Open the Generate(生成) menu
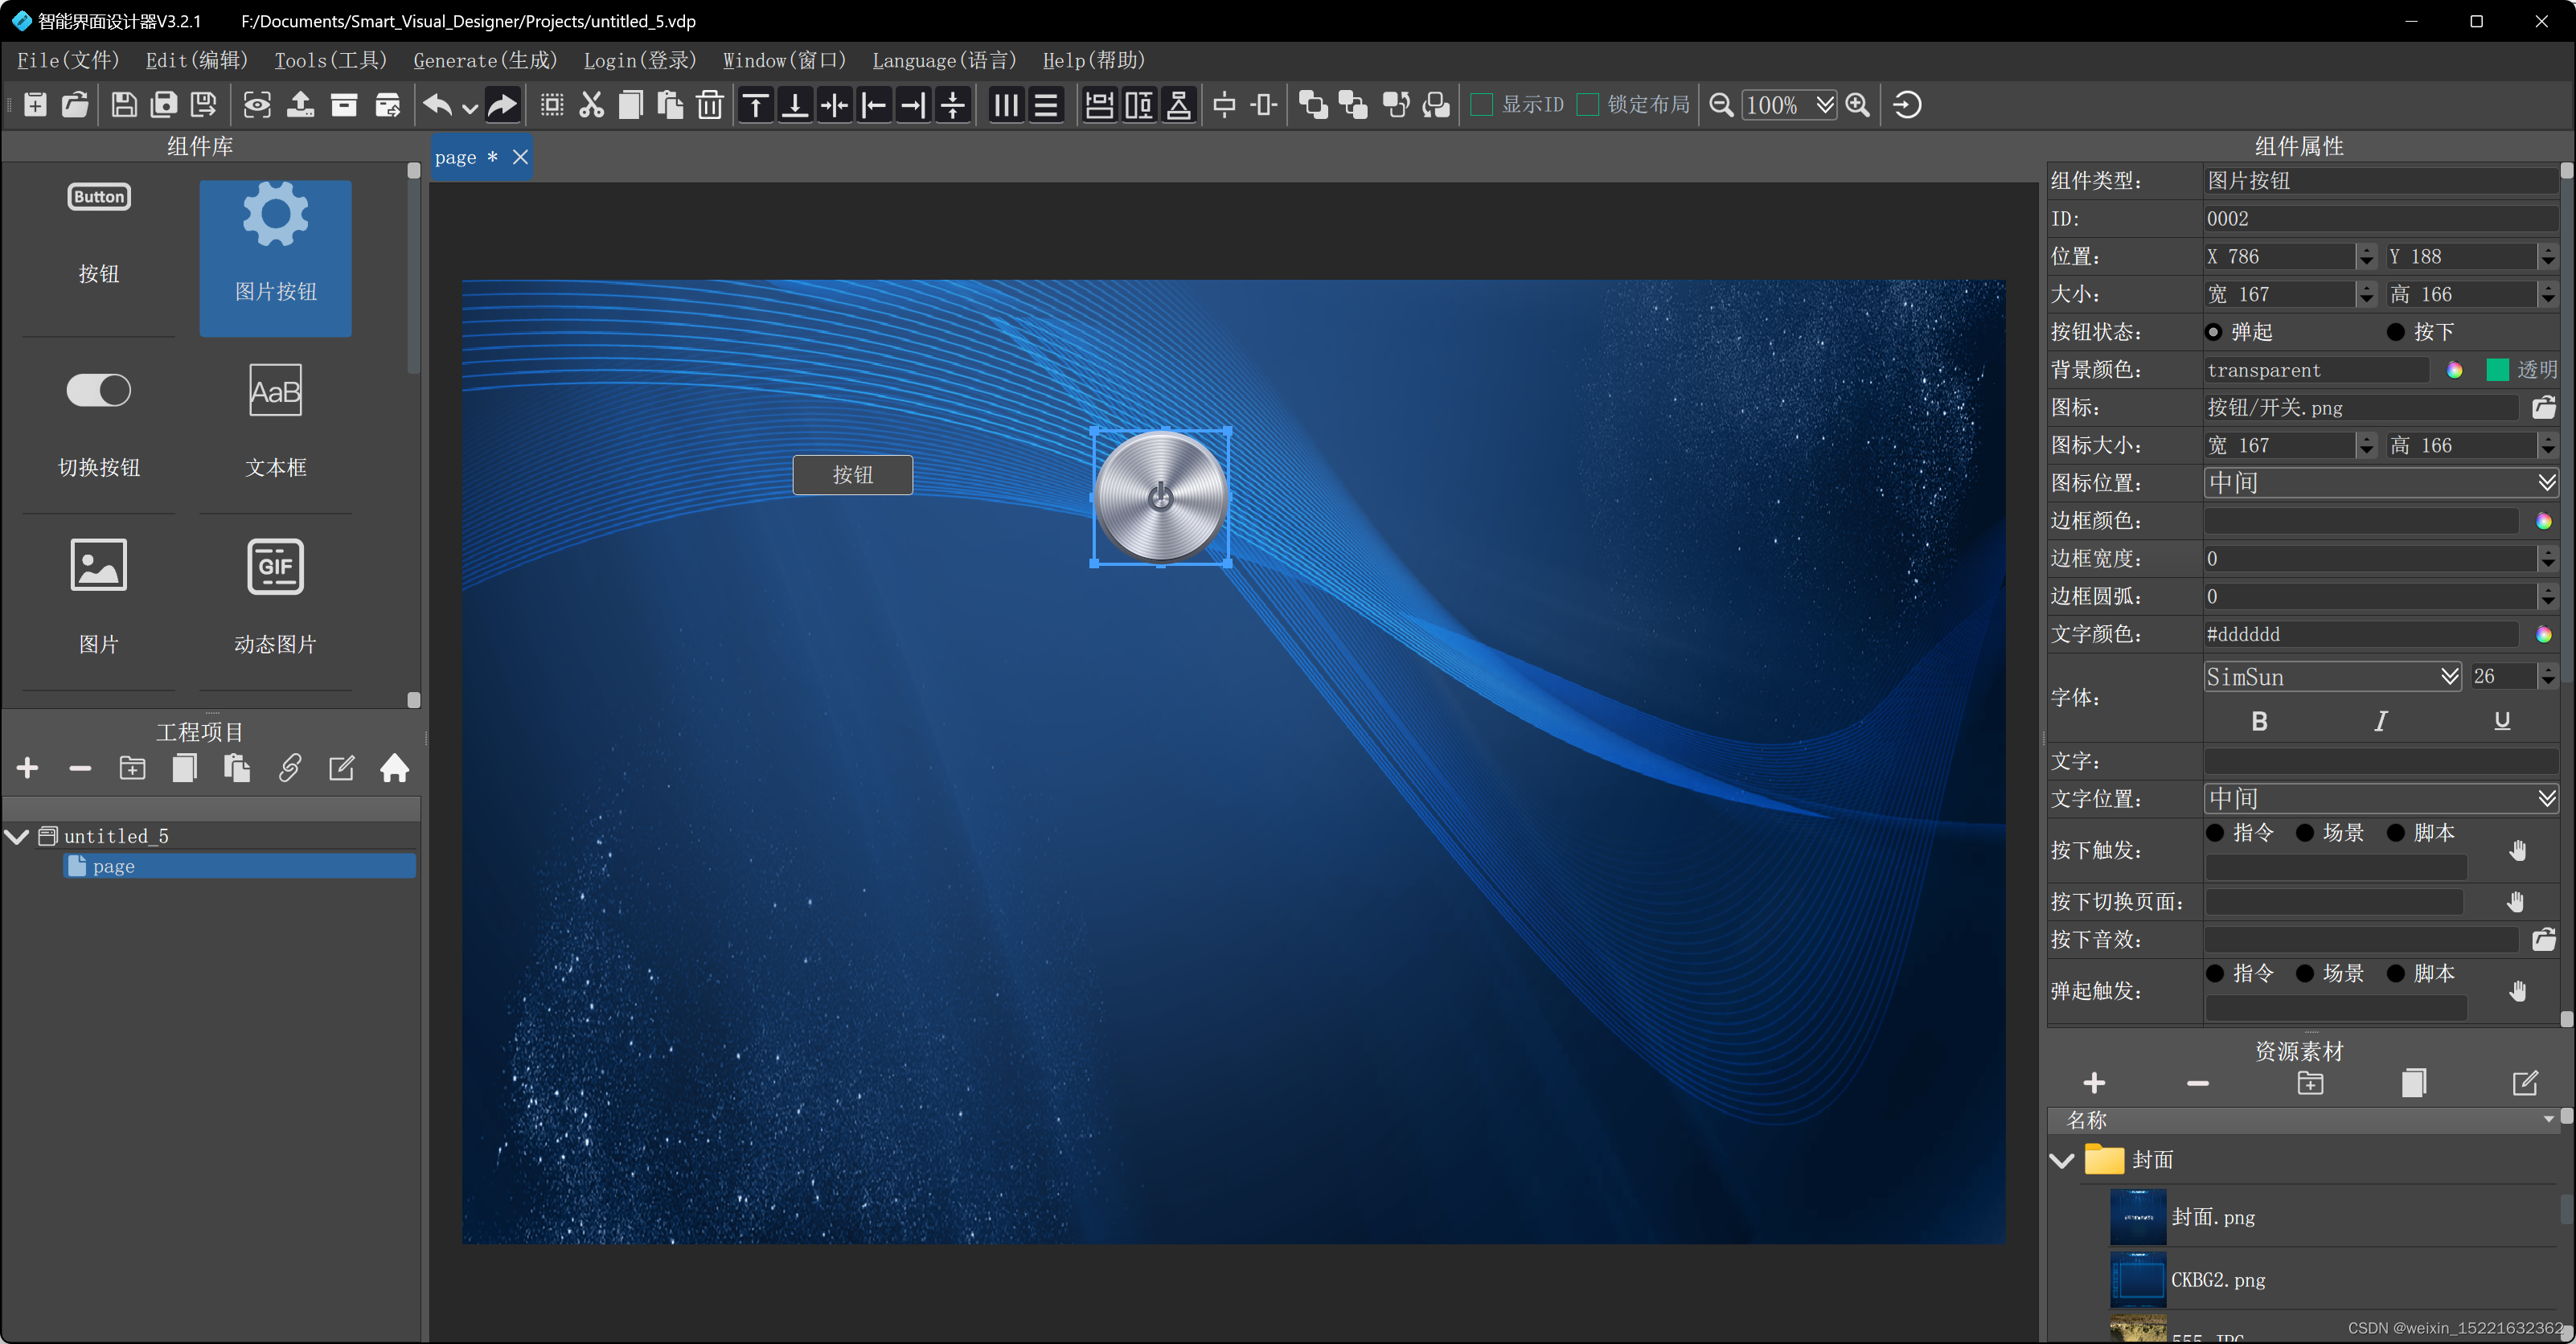 [485, 61]
